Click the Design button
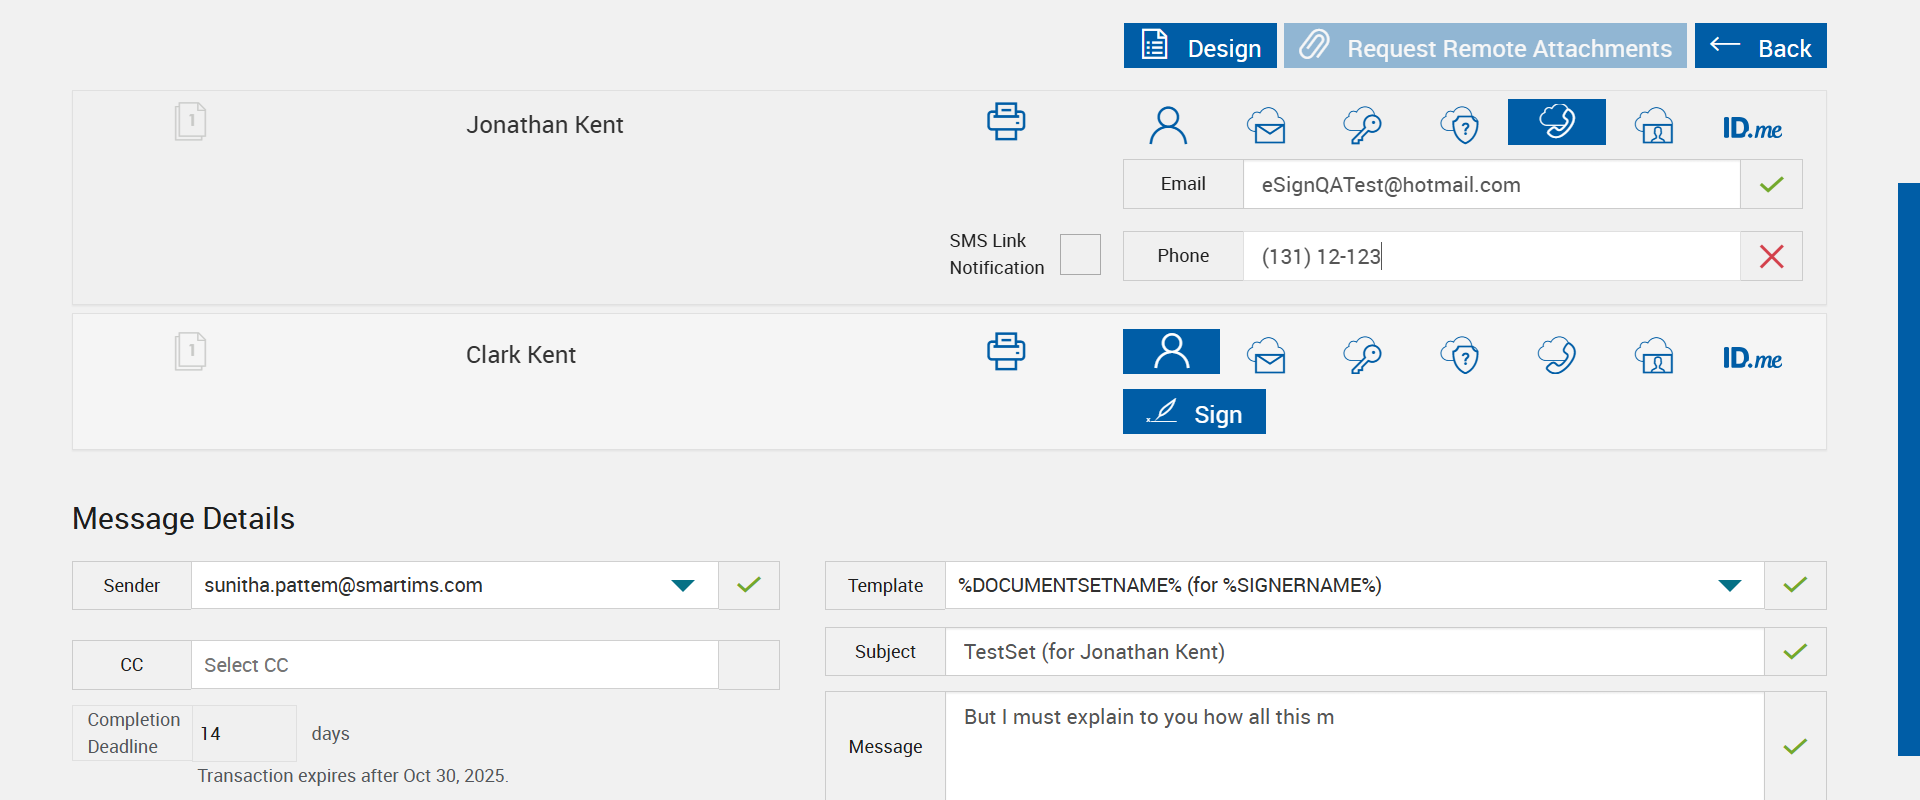The image size is (1920, 800). click(x=1200, y=46)
